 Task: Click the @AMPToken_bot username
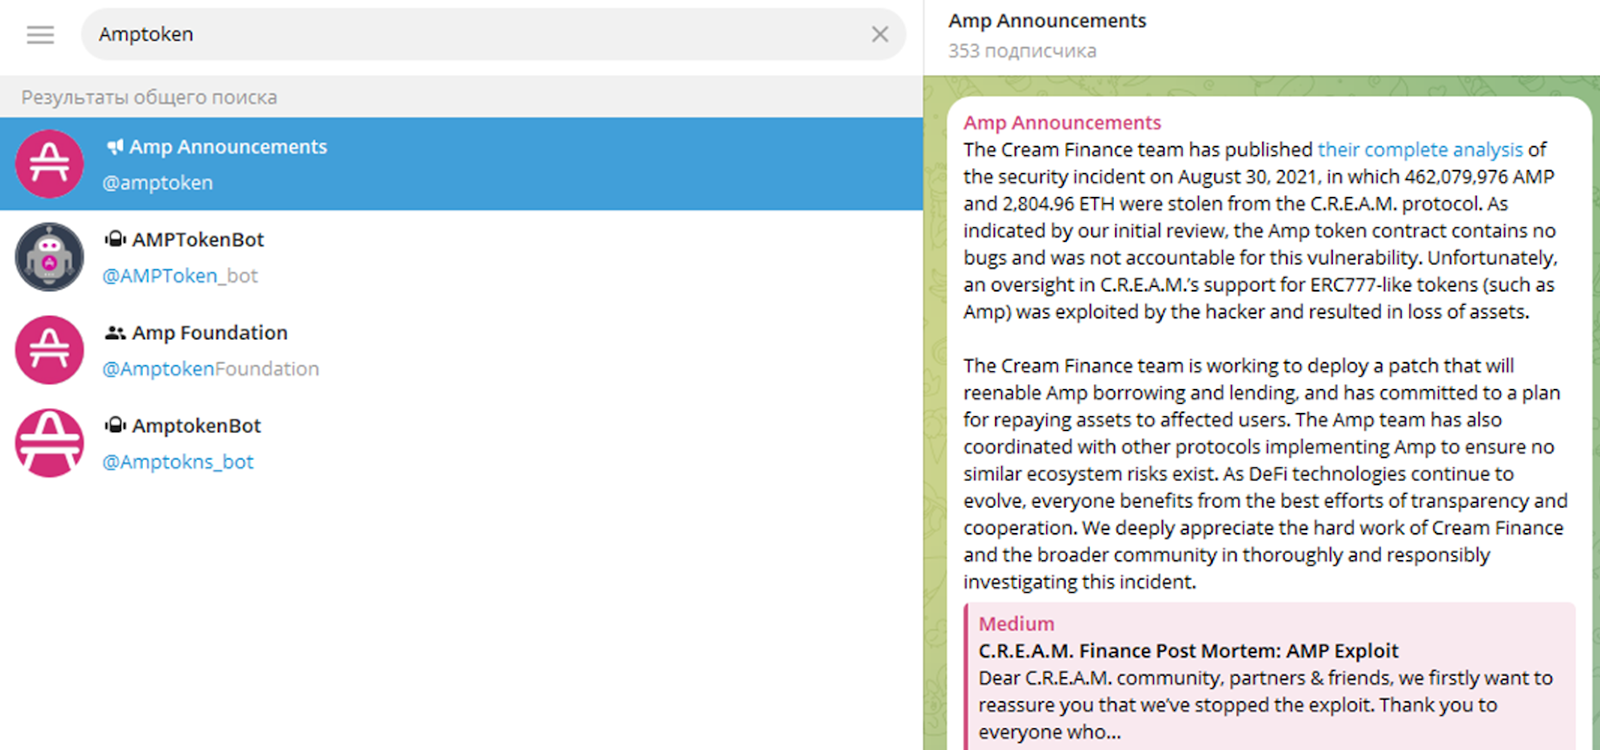point(180,276)
